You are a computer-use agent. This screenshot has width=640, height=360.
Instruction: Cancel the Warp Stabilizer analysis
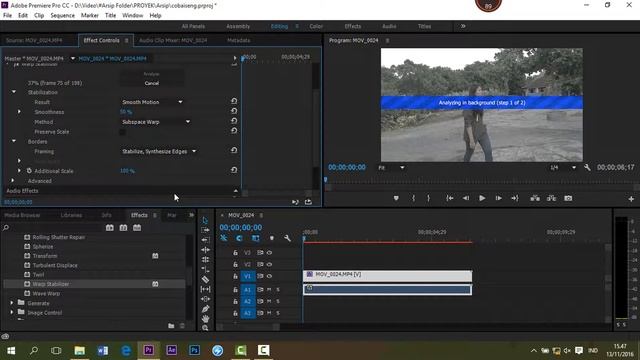pyautogui.click(x=151, y=83)
